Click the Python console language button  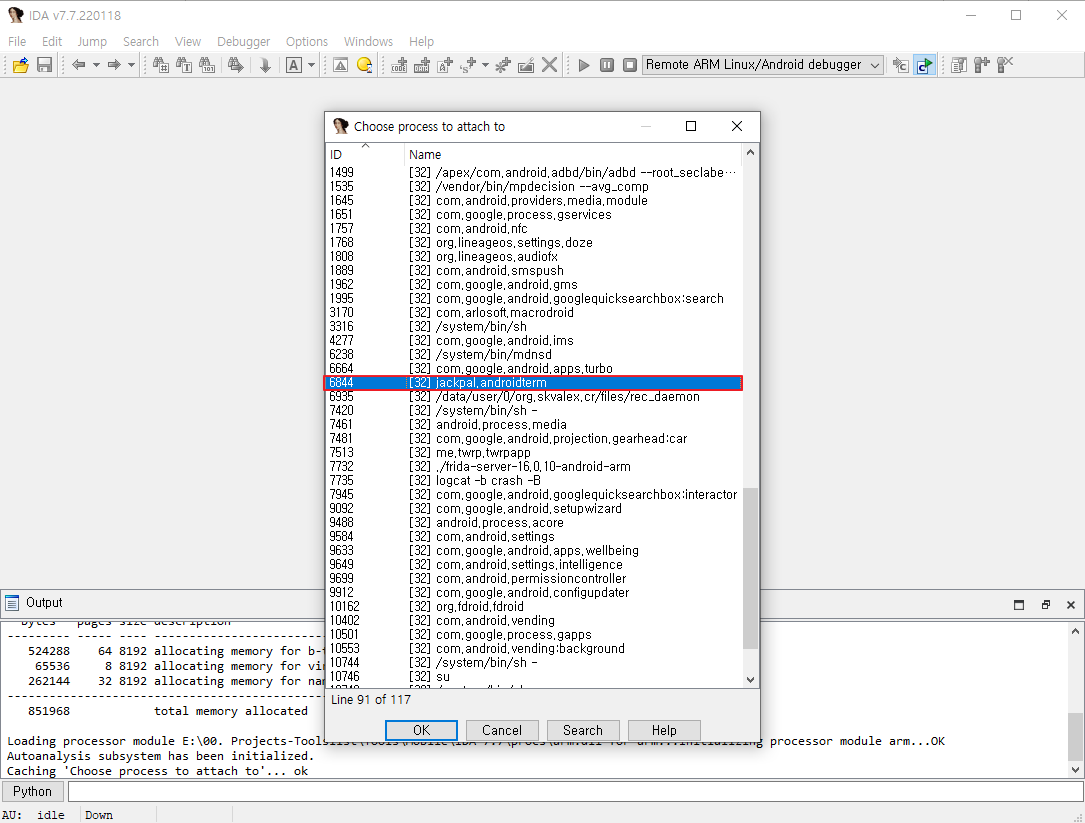pos(33,791)
